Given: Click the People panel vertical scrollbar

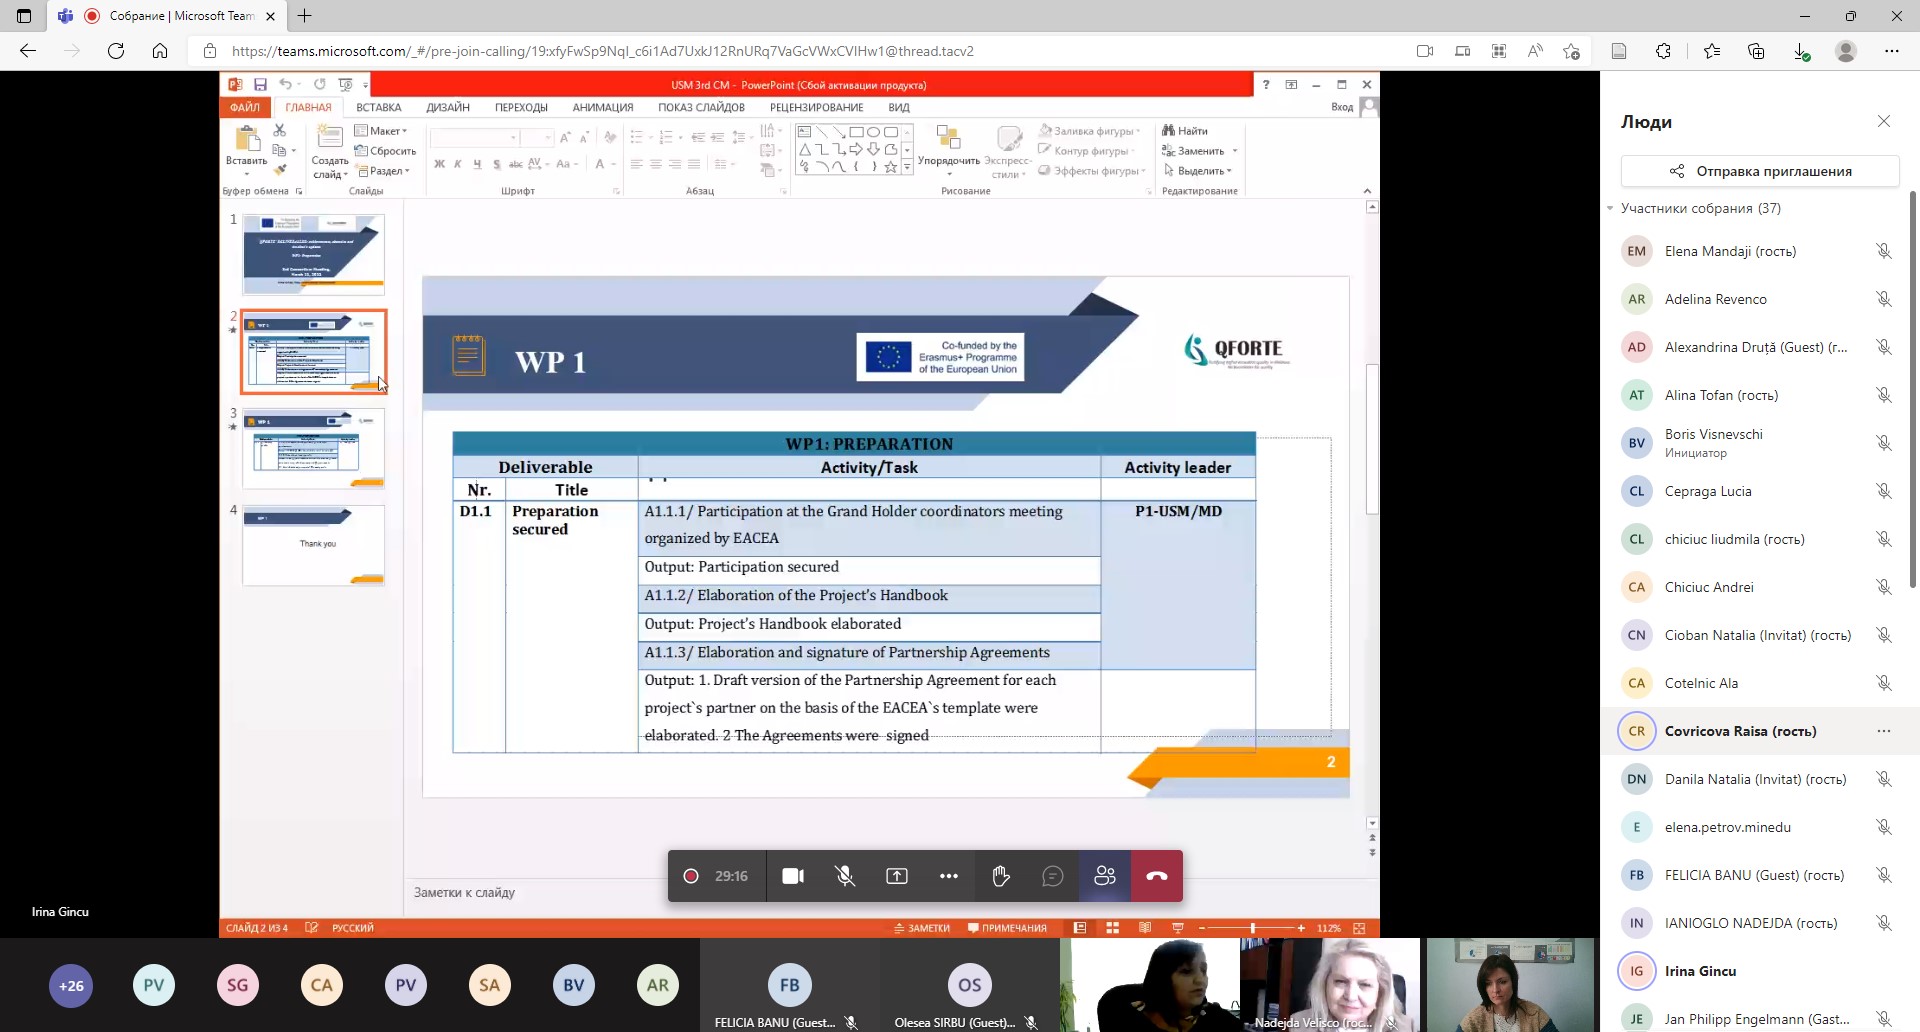Looking at the screenshot, I should tap(1912, 390).
